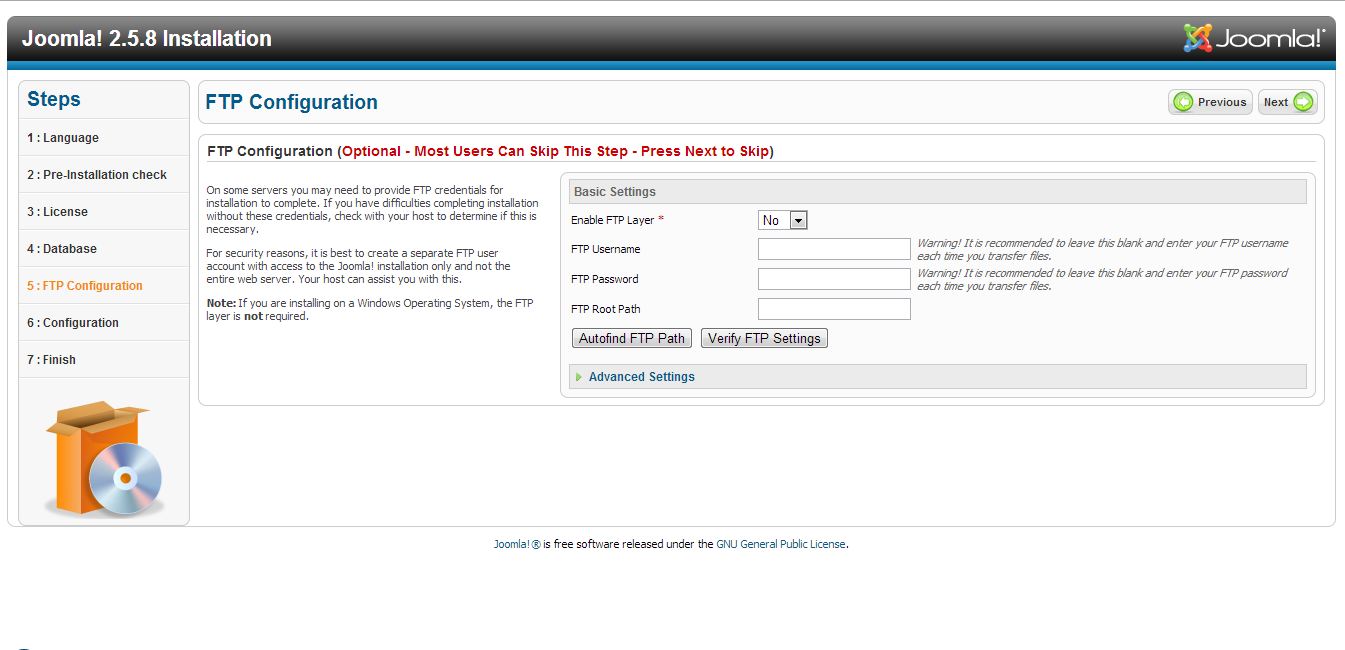Screen dimensions: 1345x650
Task: Click Autofind FTP Path button
Action: tap(632, 338)
